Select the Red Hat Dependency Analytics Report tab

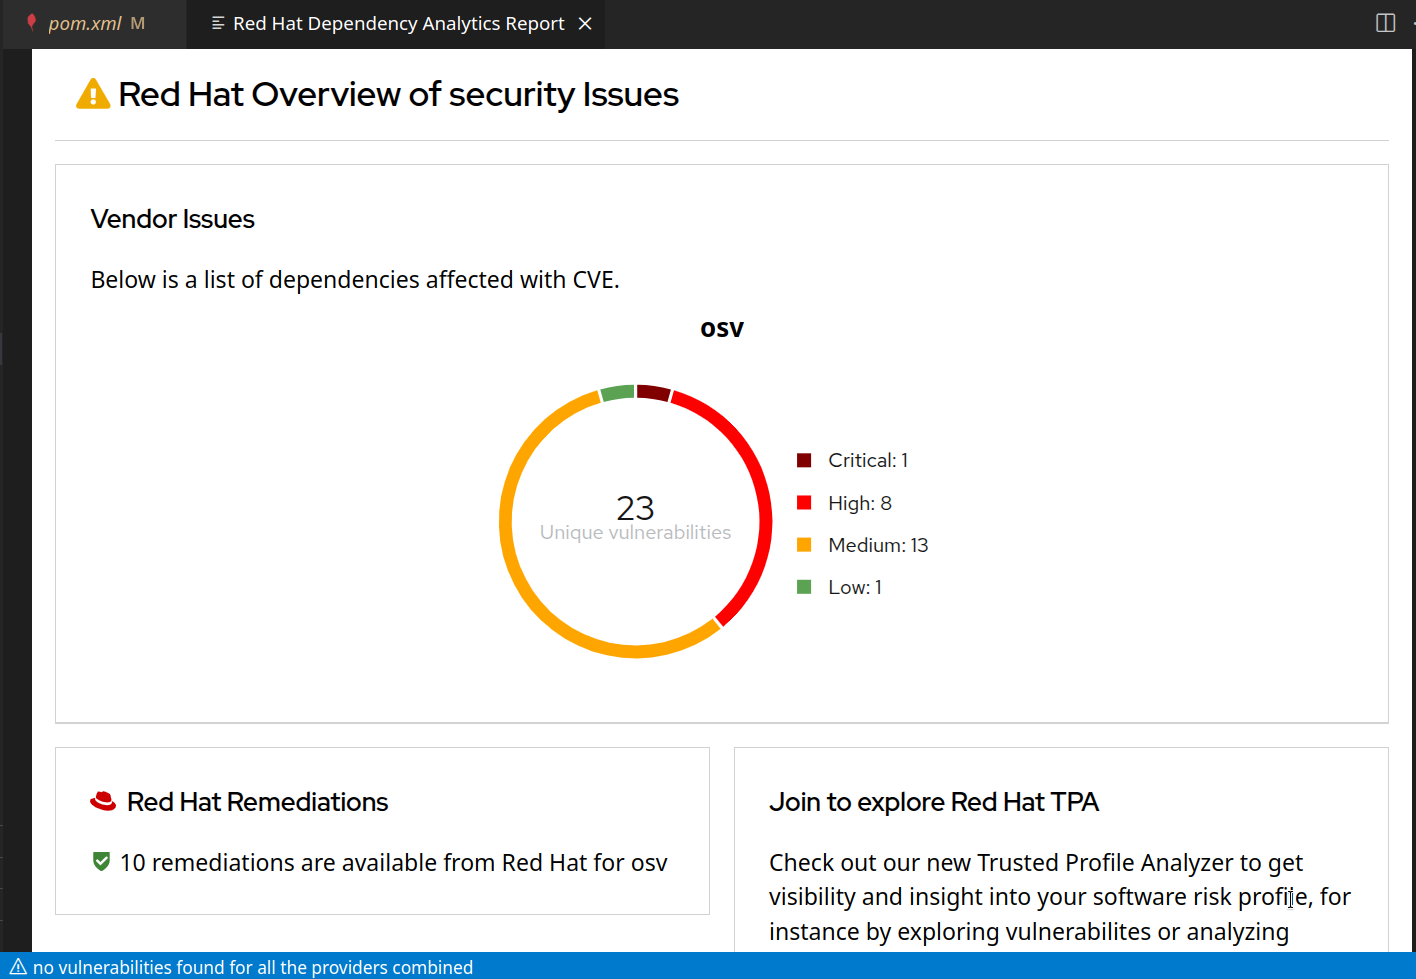(398, 23)
